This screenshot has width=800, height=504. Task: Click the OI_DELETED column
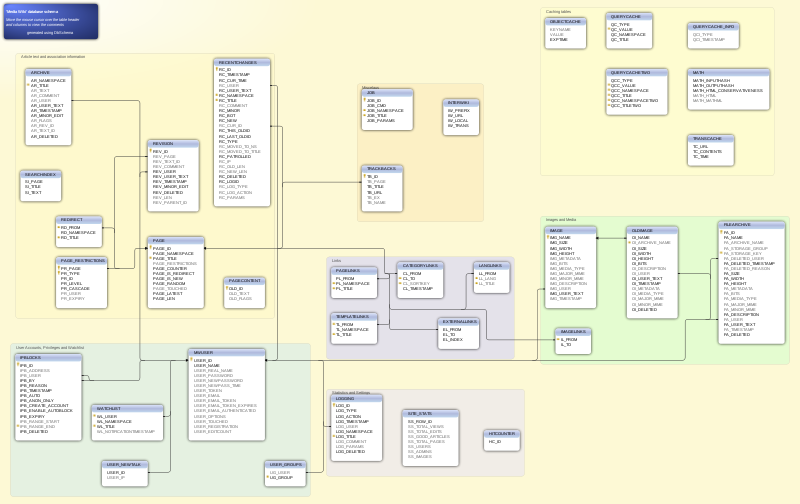tap(644, 309)
